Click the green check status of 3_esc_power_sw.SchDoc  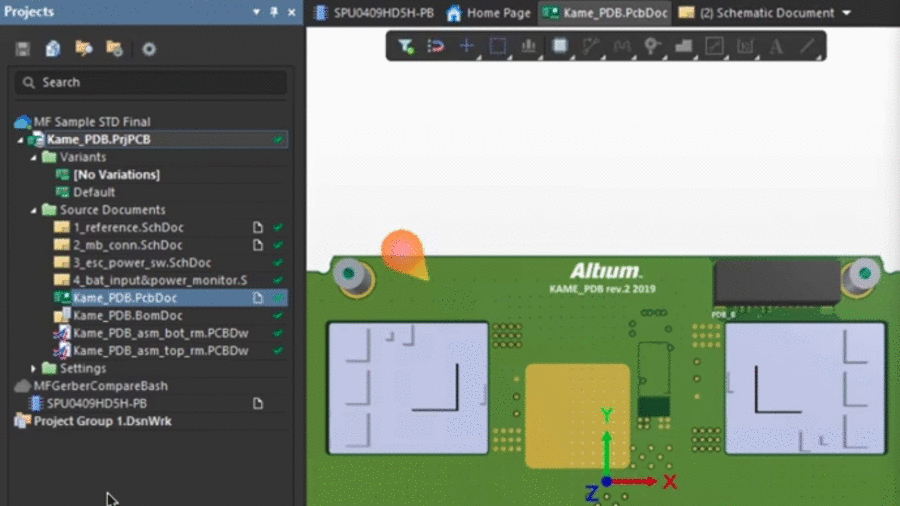pos(278,263)
